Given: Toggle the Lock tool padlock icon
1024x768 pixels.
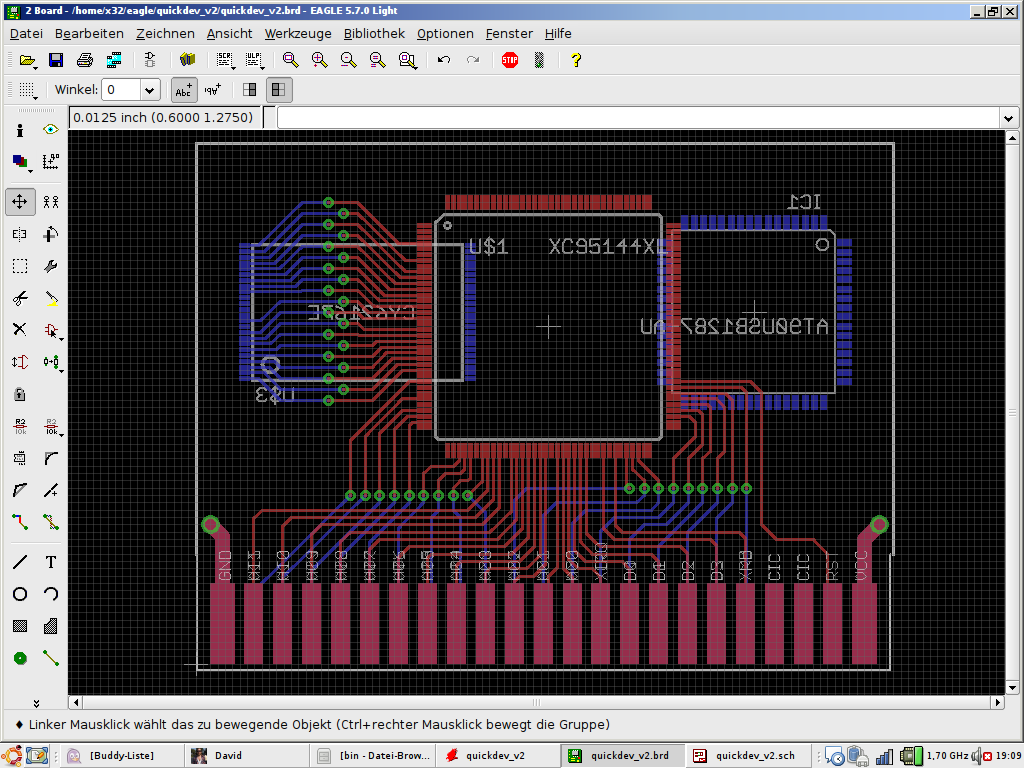Looking at the screenshot, I should click(20, 394).
